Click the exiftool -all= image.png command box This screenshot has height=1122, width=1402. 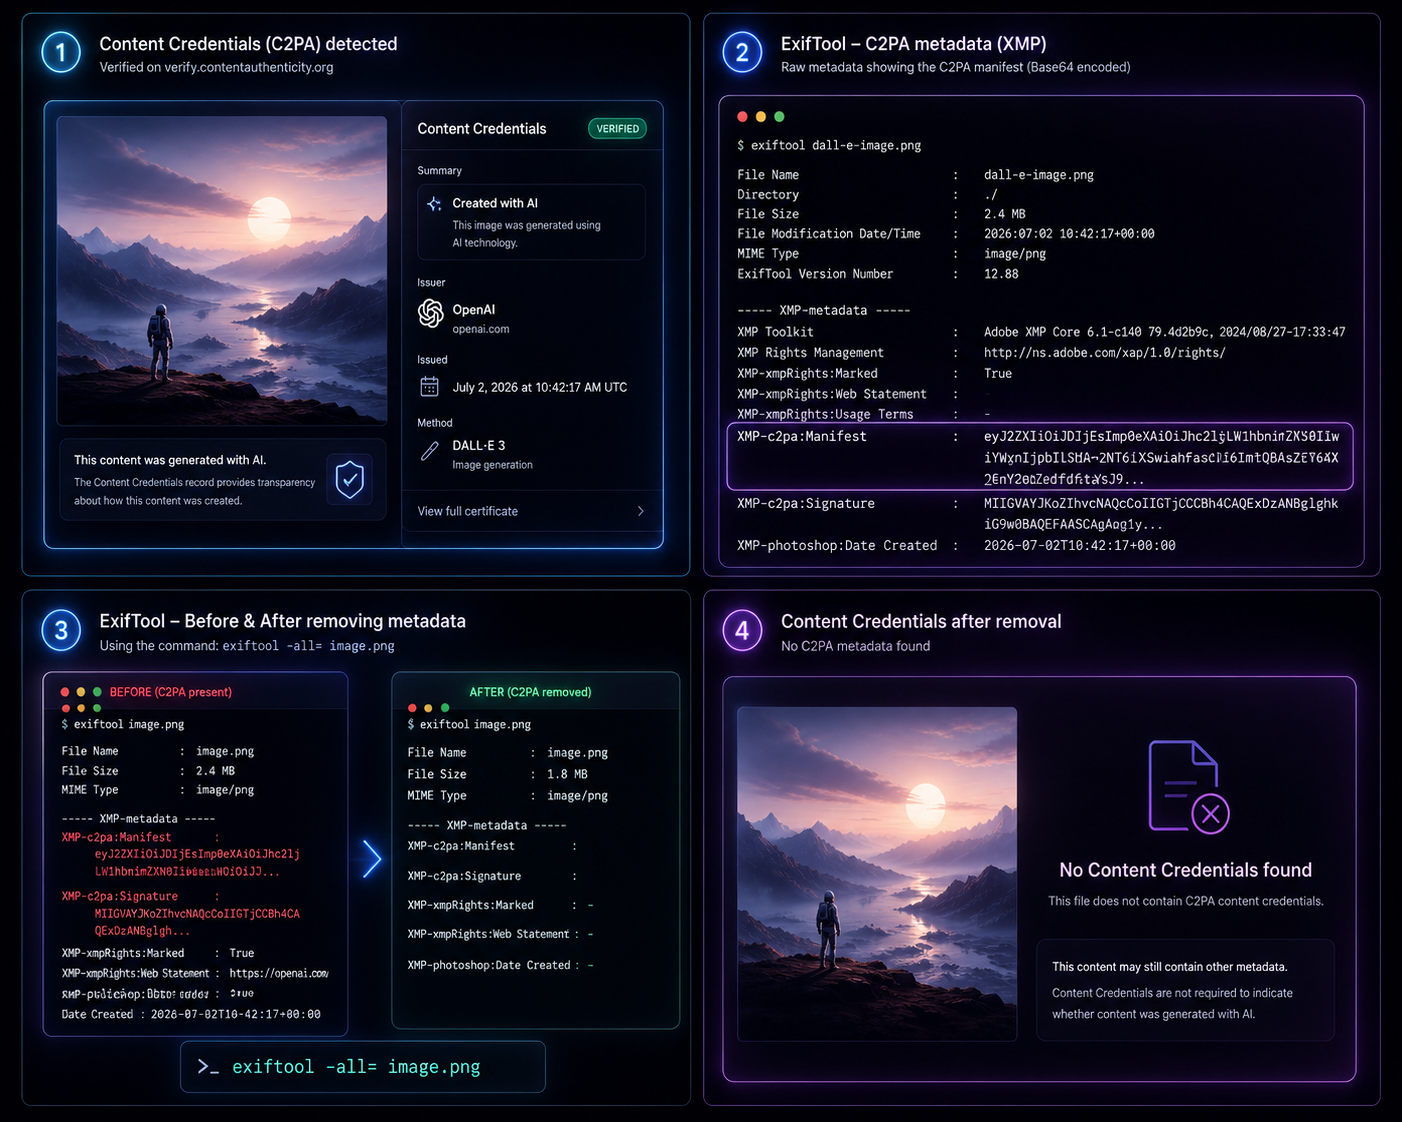[363, 1067]
